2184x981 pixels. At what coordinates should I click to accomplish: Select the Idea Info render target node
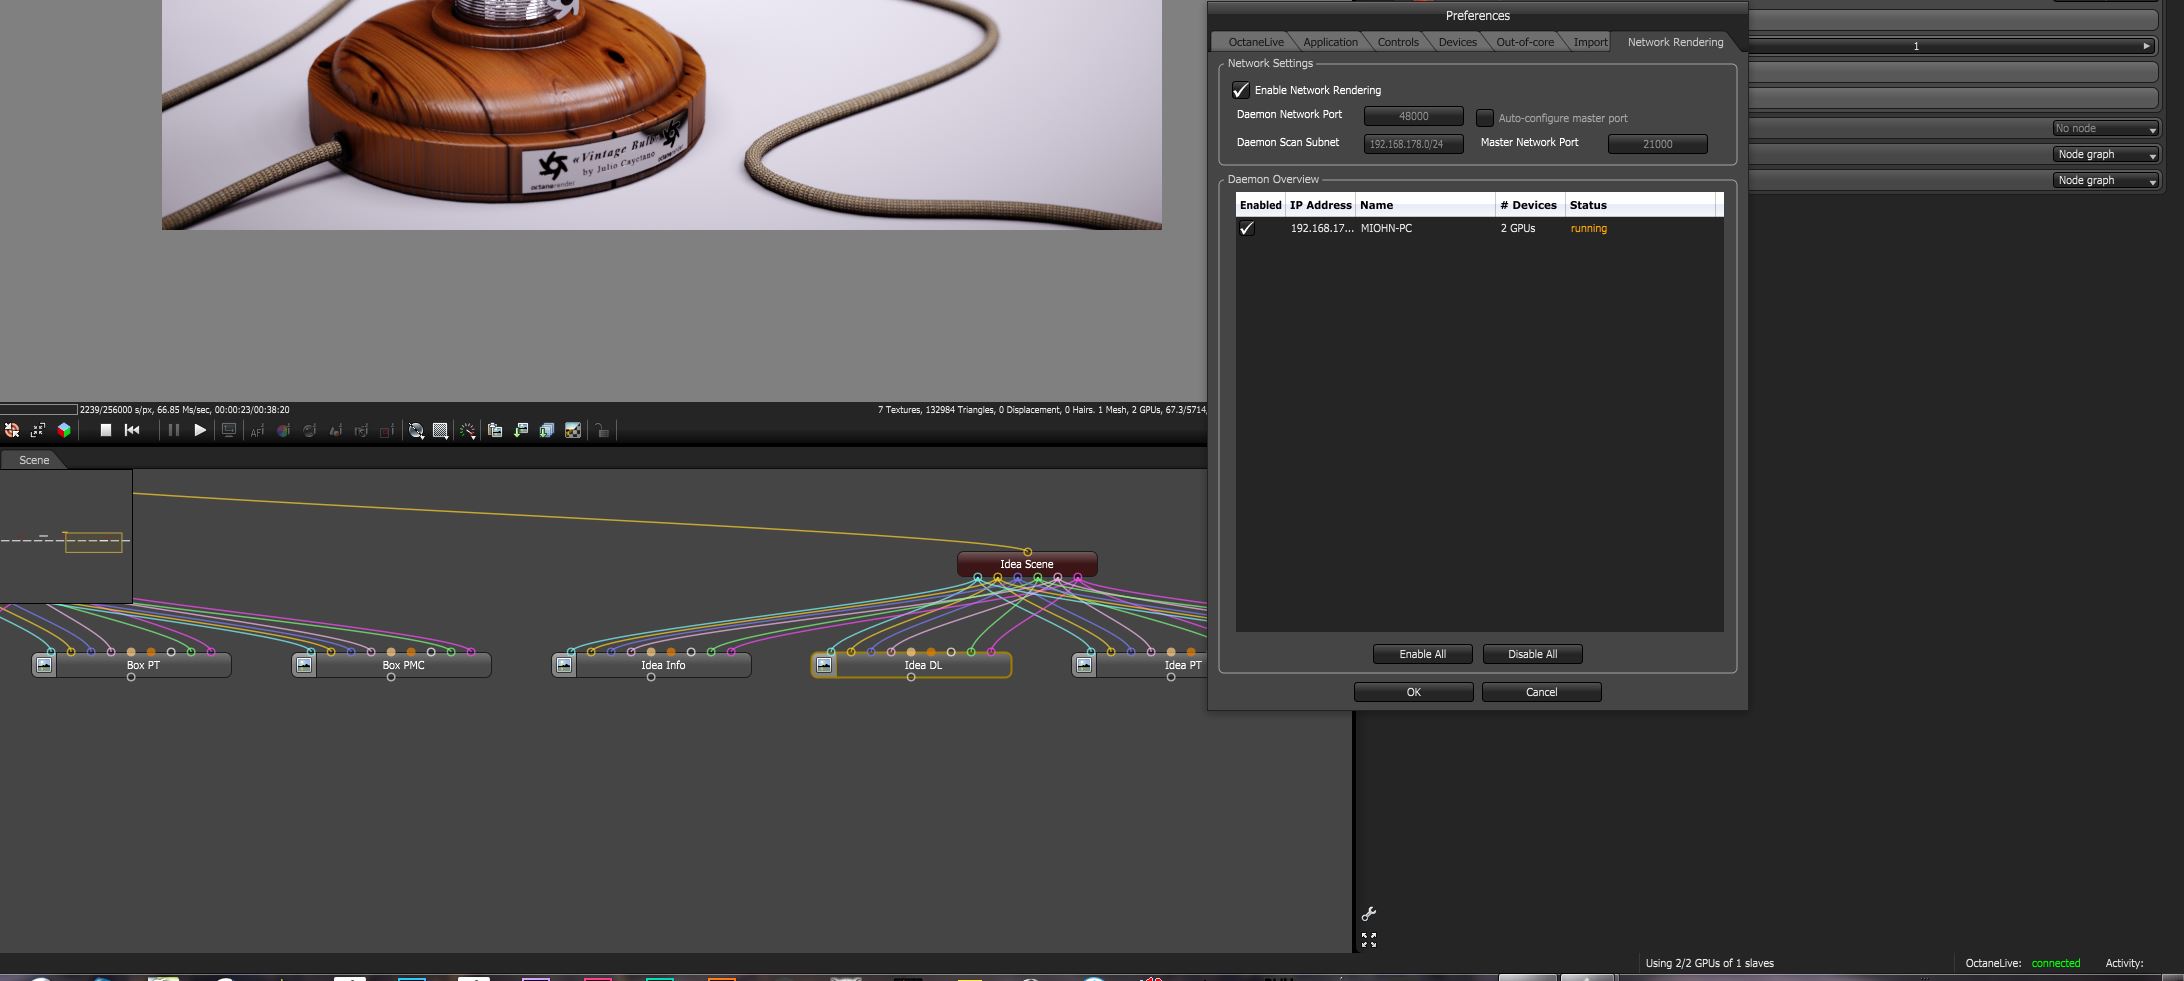(x=651, y=665)
